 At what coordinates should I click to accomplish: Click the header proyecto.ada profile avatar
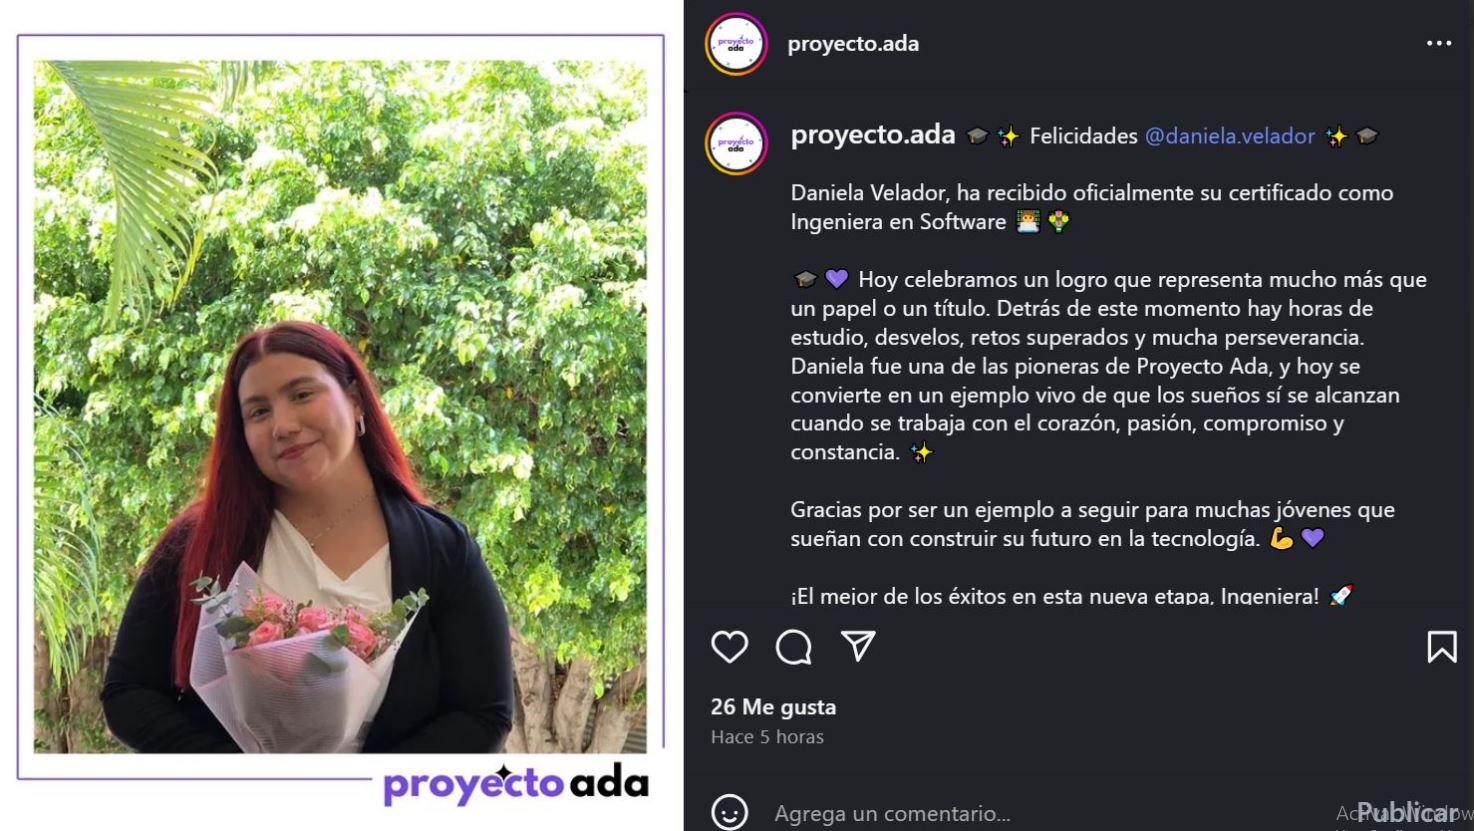736,44
